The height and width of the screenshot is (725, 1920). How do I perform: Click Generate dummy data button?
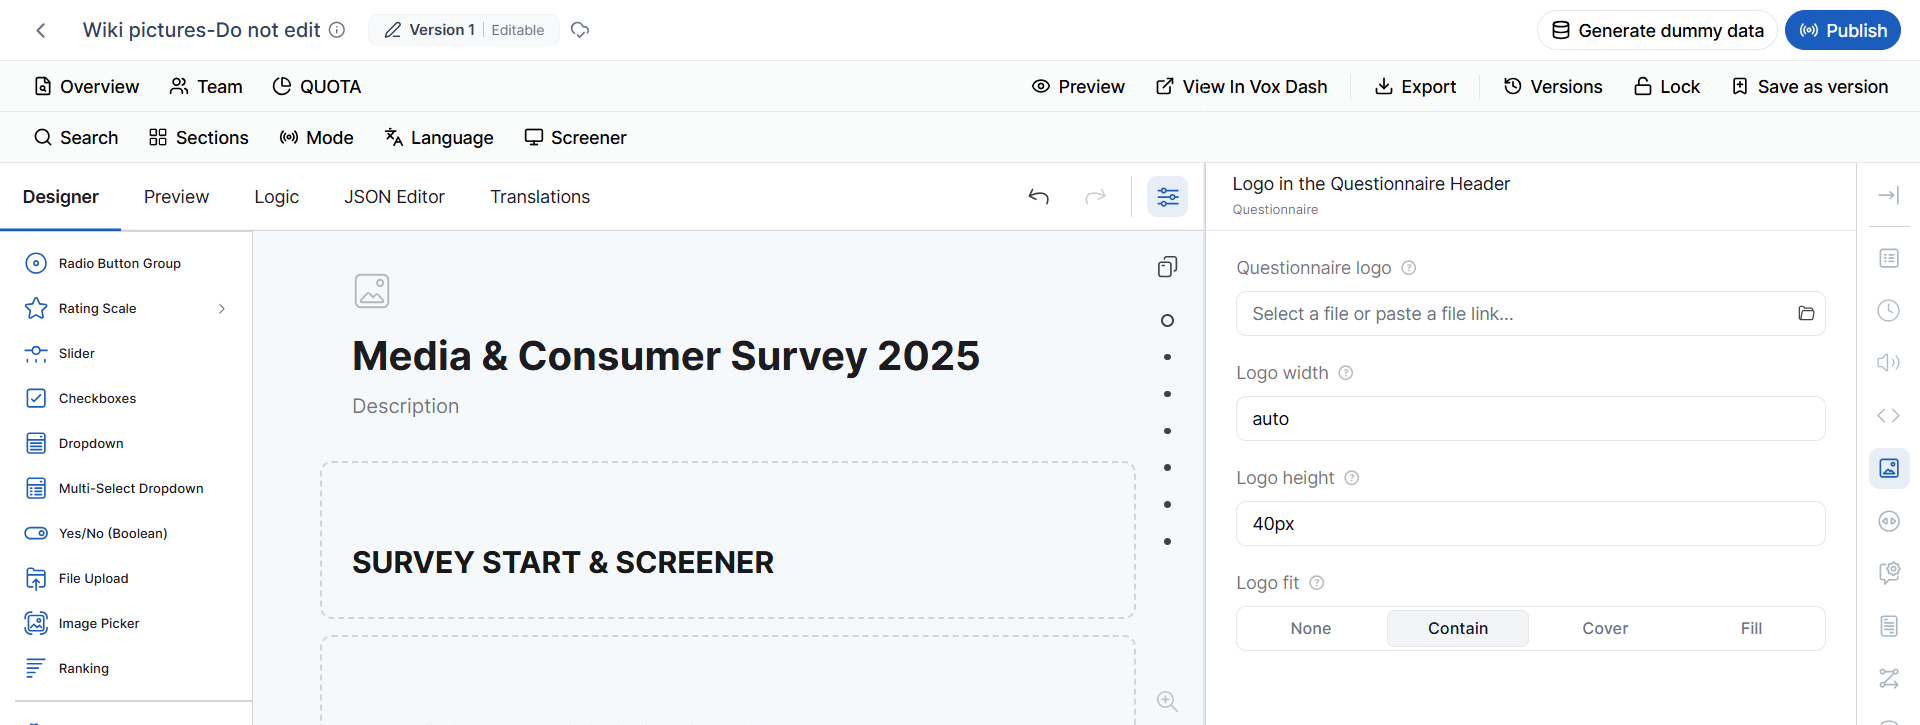1657,30
